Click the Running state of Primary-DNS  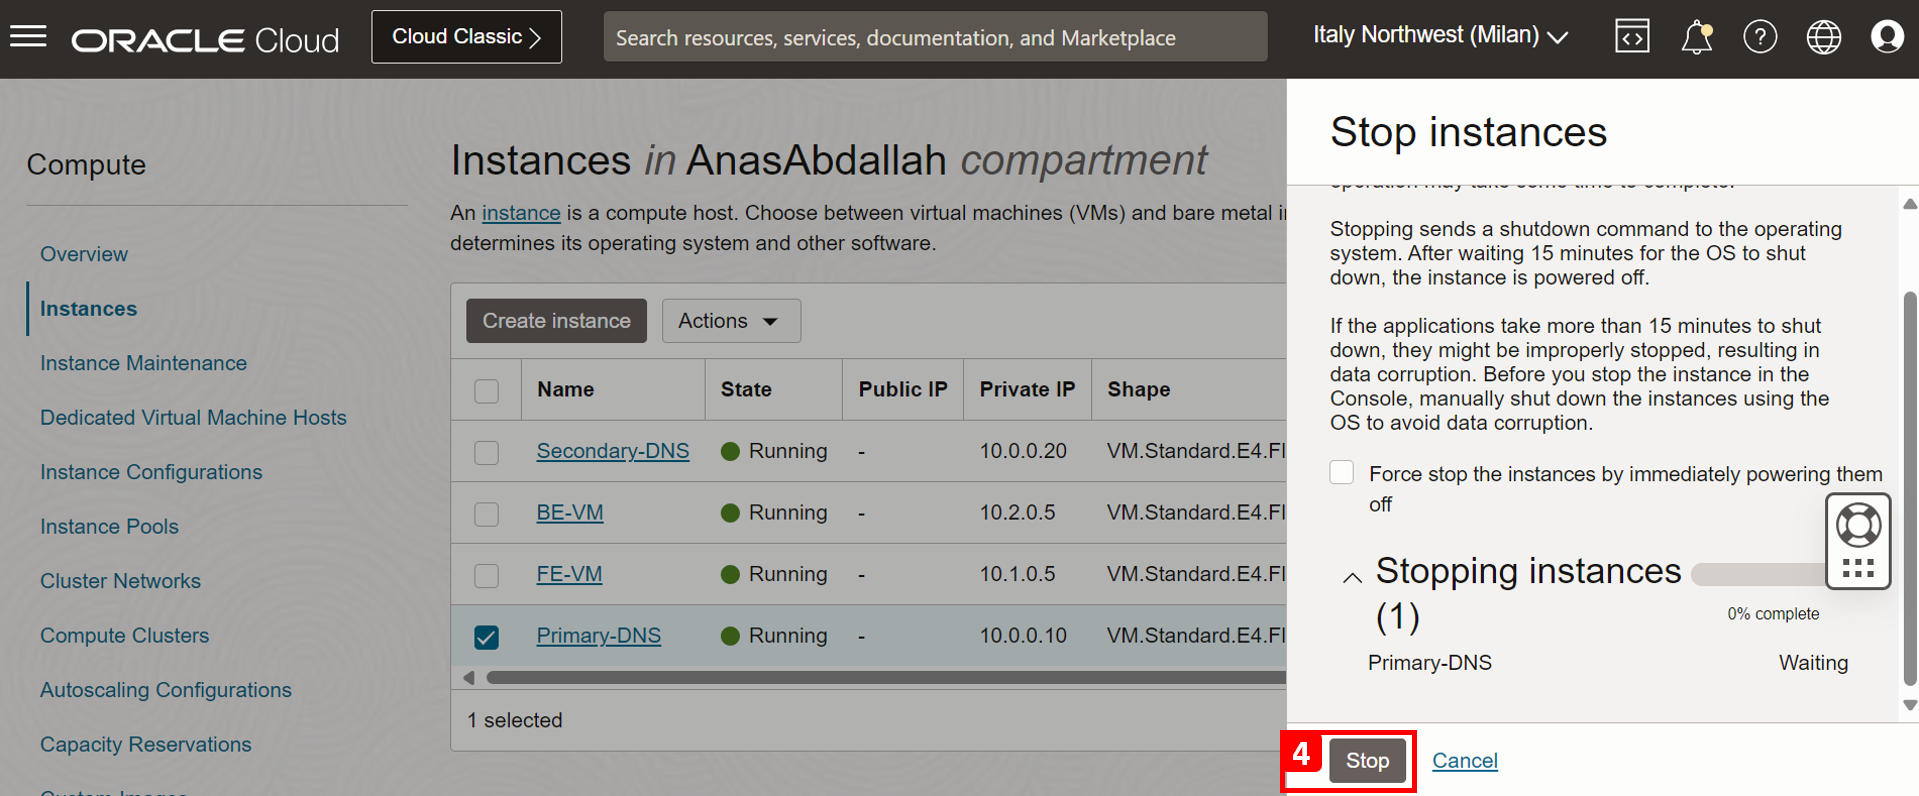coord(774,636)
